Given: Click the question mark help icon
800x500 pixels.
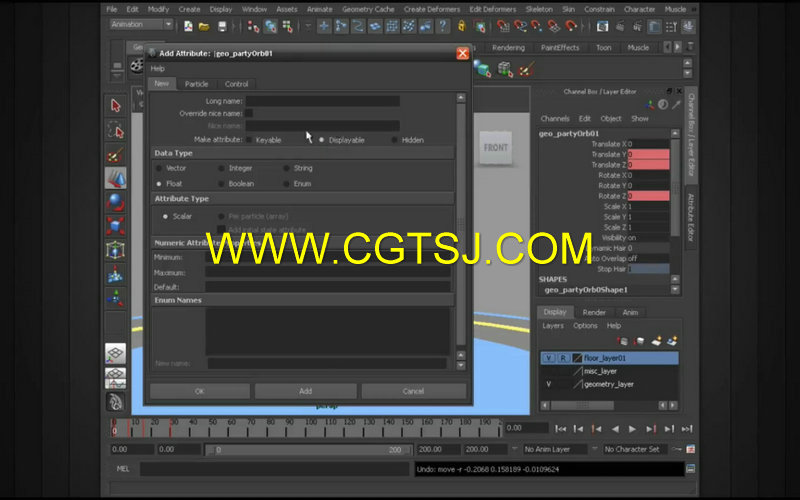Looking at the screenshot, I should point(443,26).
